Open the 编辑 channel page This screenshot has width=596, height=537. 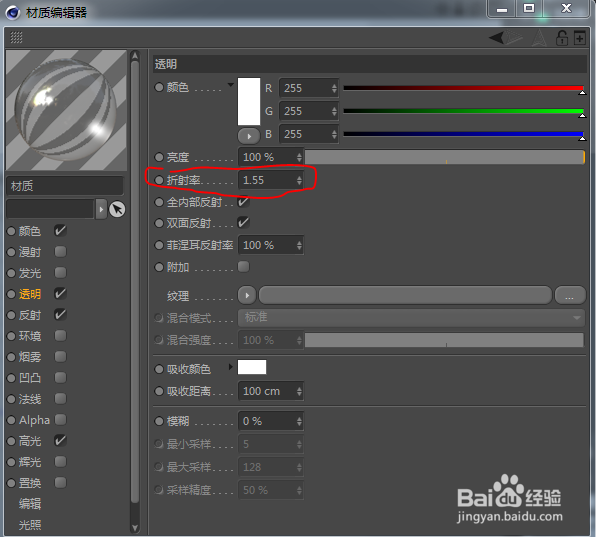pyautogui.click(x=30, y=504)
